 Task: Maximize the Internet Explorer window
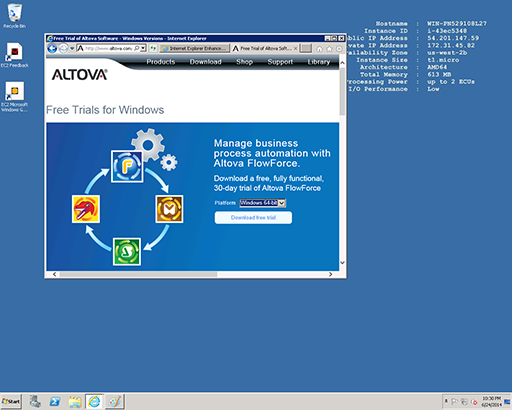[x=334, y=38]
